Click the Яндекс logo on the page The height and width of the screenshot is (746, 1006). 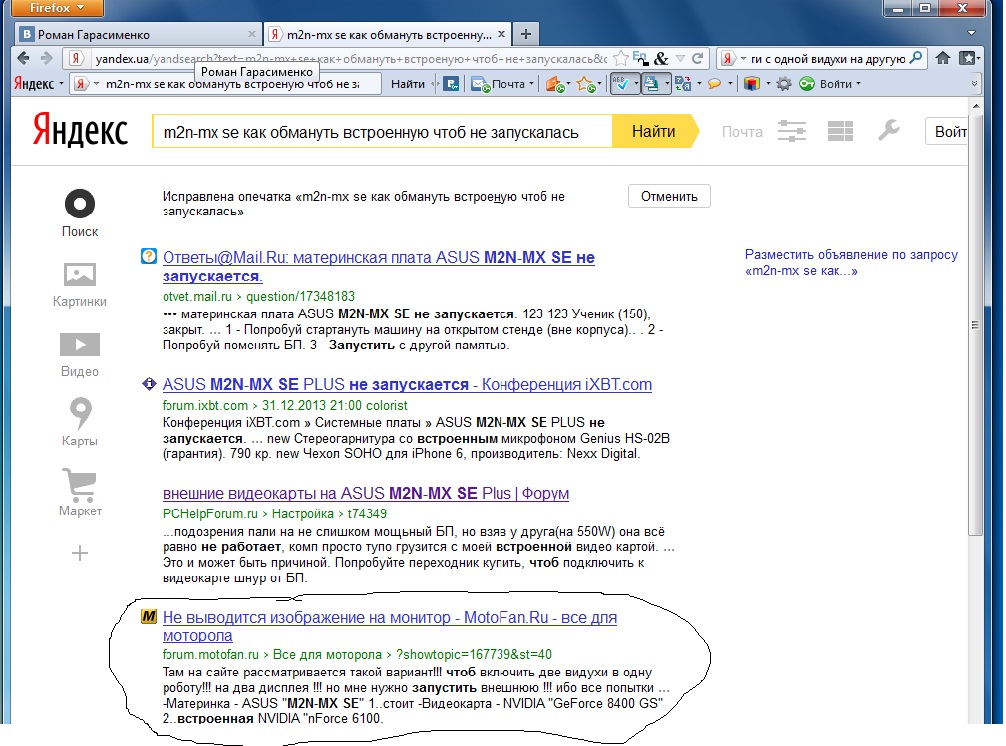(80, 131)
